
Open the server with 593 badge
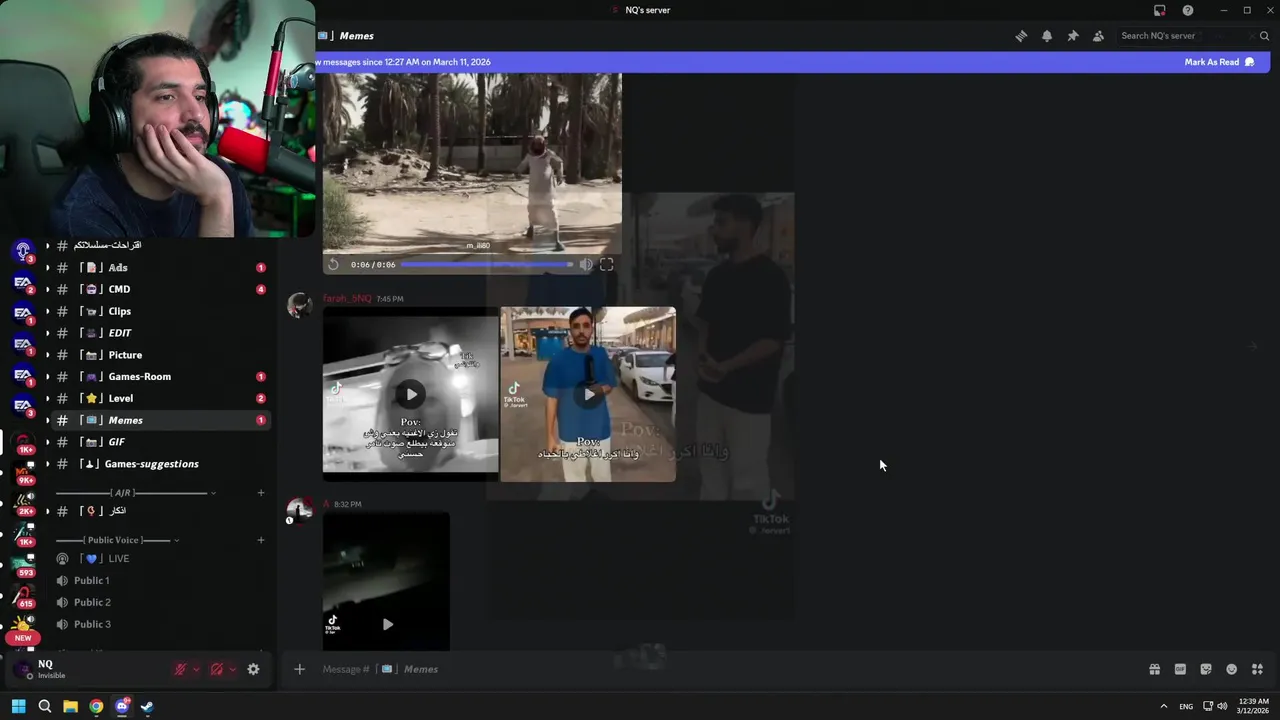(x=23, y=565)
